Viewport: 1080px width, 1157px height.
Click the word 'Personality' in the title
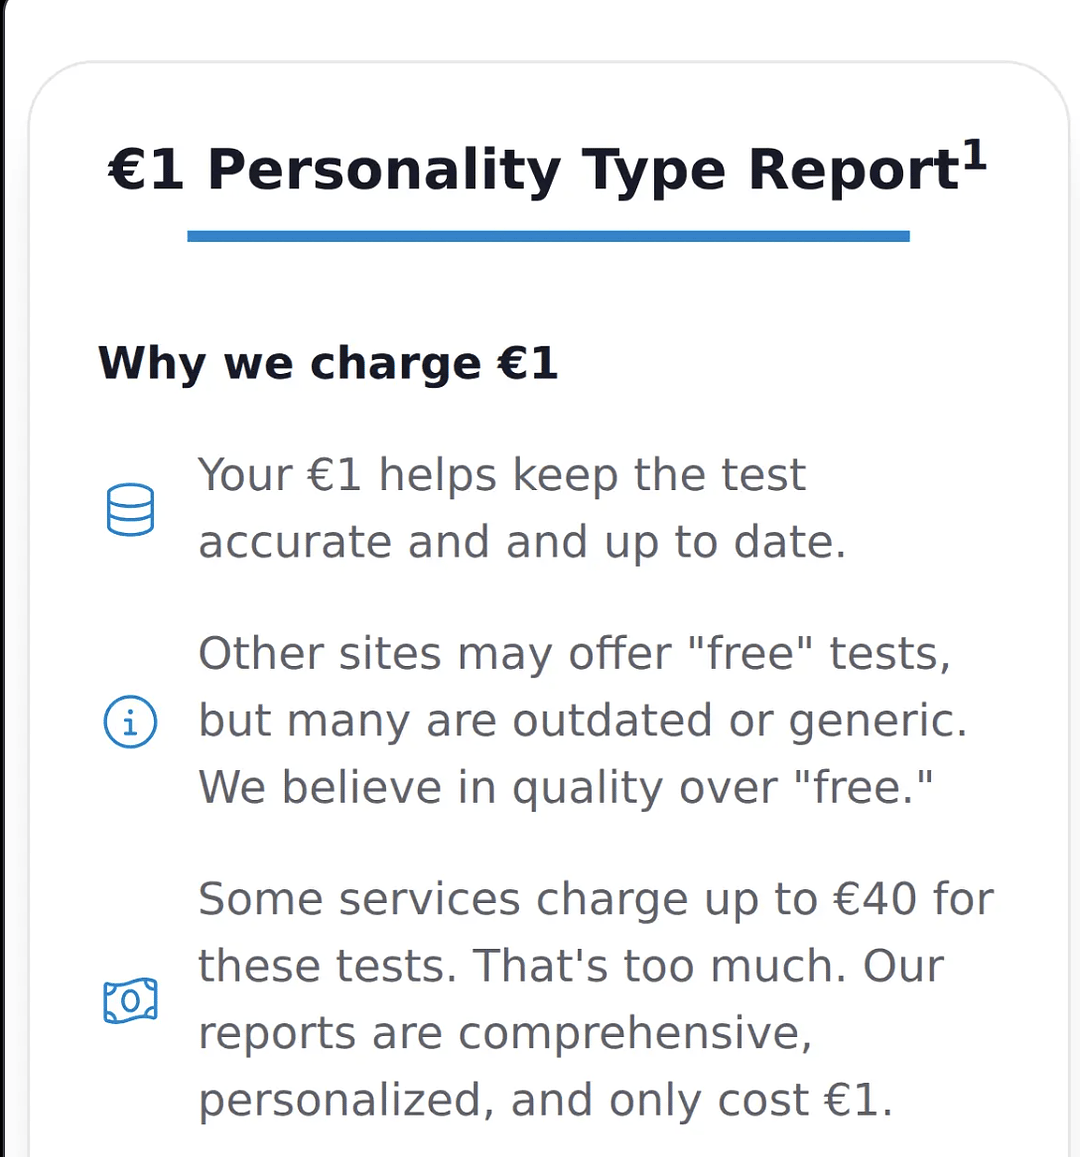click(384, 172)
